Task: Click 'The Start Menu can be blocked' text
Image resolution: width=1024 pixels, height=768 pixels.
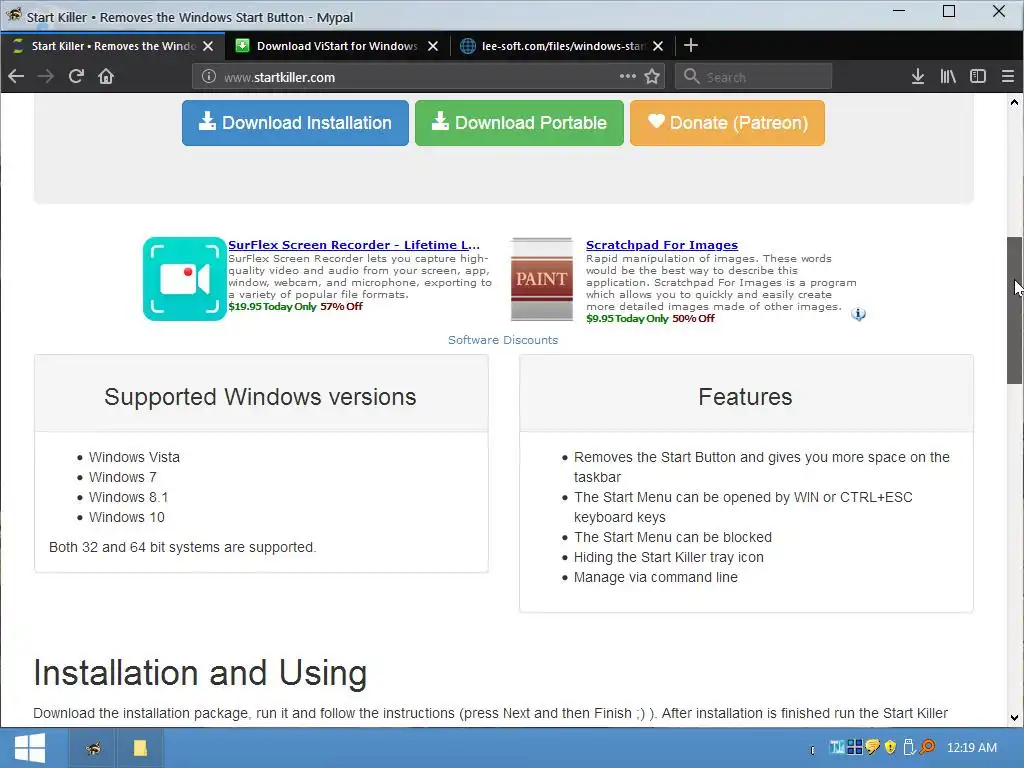Action: click(673, 537)
